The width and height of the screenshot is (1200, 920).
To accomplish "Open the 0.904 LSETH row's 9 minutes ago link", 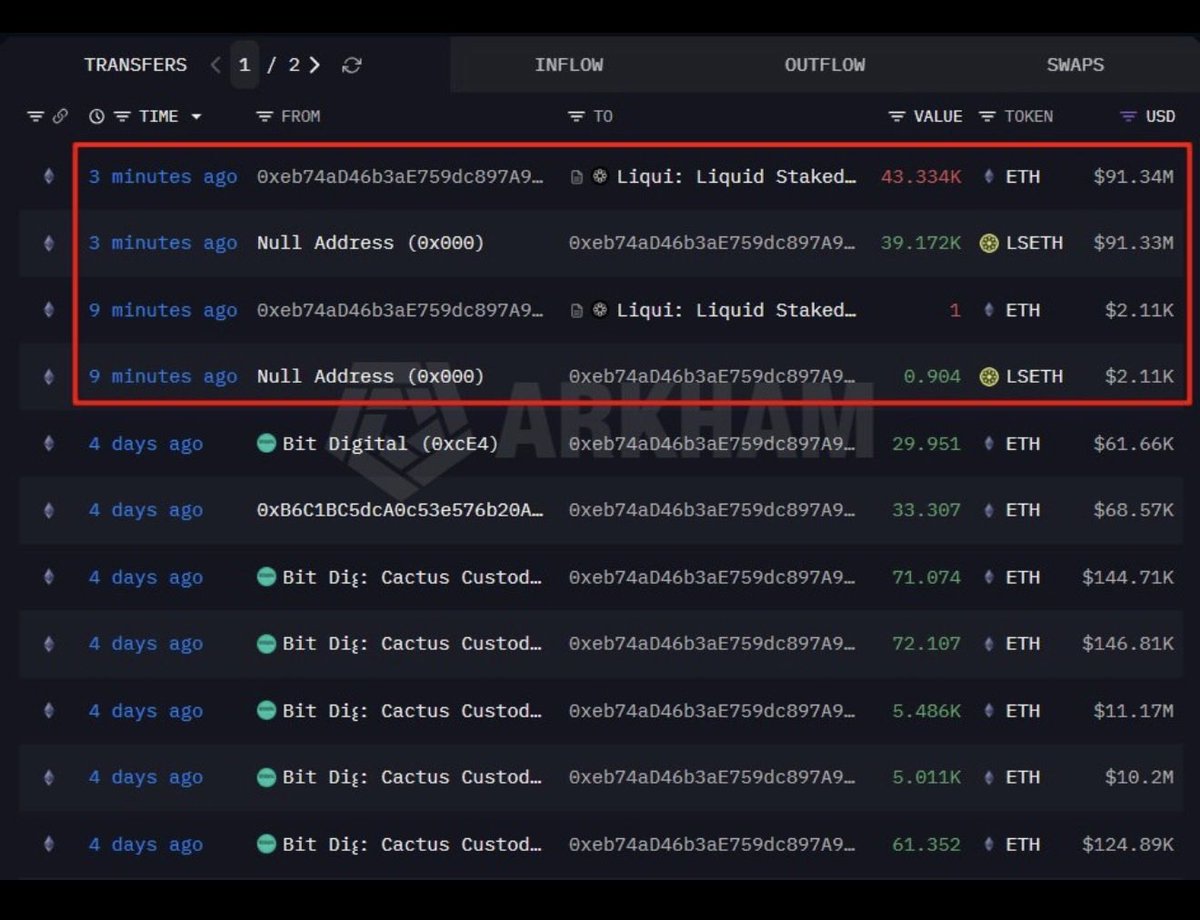I will tap(163, 377).
